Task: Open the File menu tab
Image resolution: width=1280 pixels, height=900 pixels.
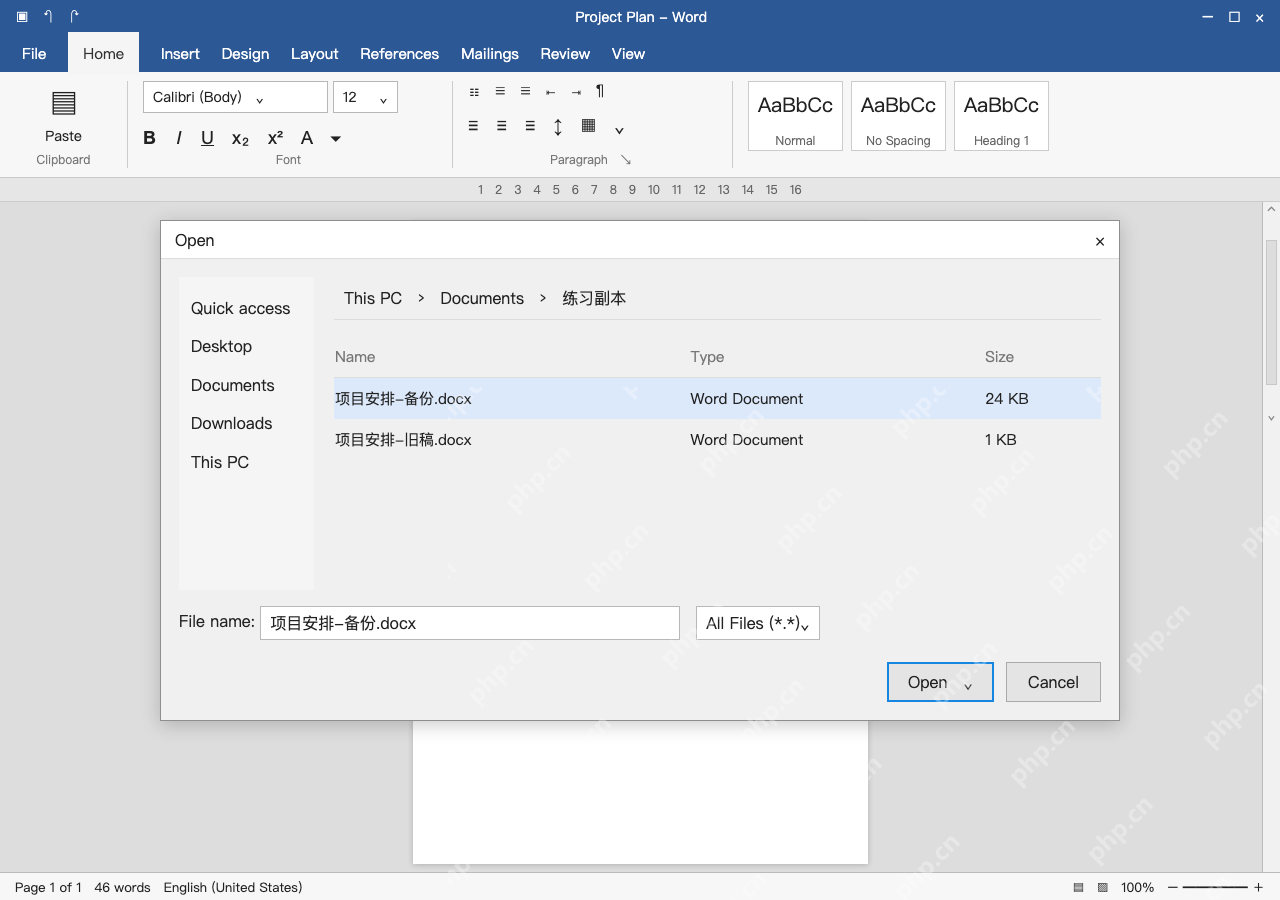Action: tap(34, 54)
